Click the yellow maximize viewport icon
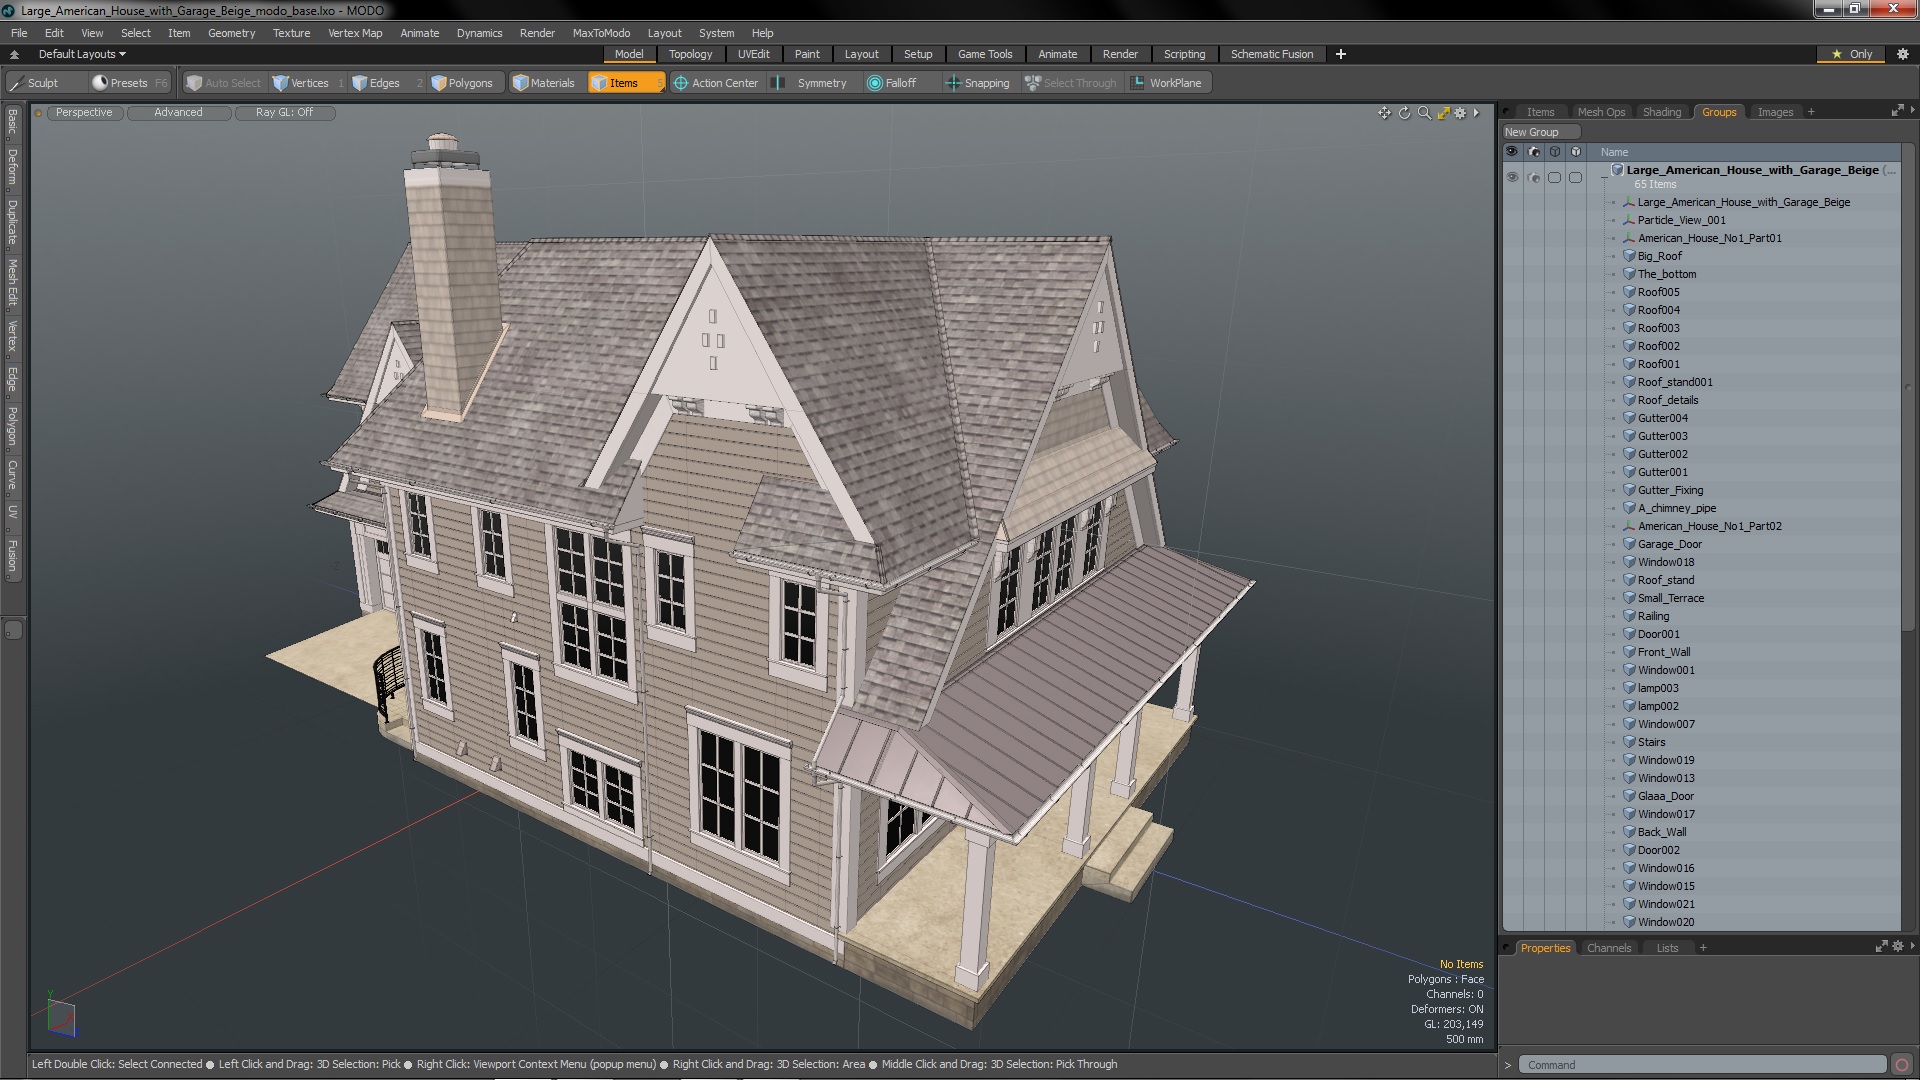Screen dimensions: 1920x1080 point(1443,113)
